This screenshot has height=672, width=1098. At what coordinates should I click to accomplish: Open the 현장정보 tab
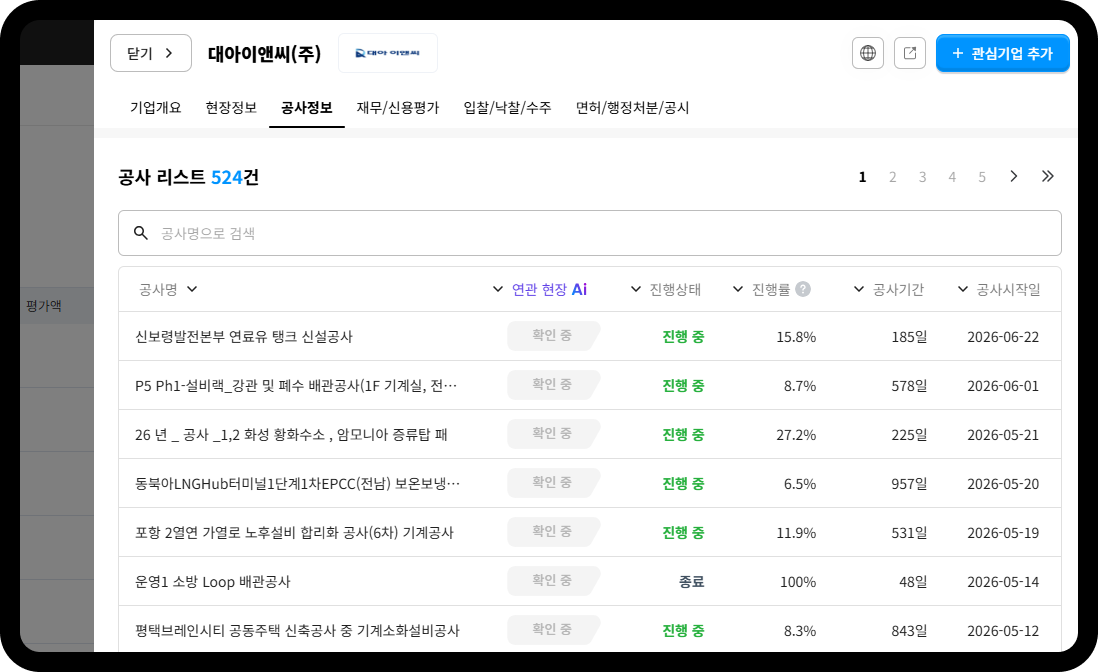coord(231,108)
